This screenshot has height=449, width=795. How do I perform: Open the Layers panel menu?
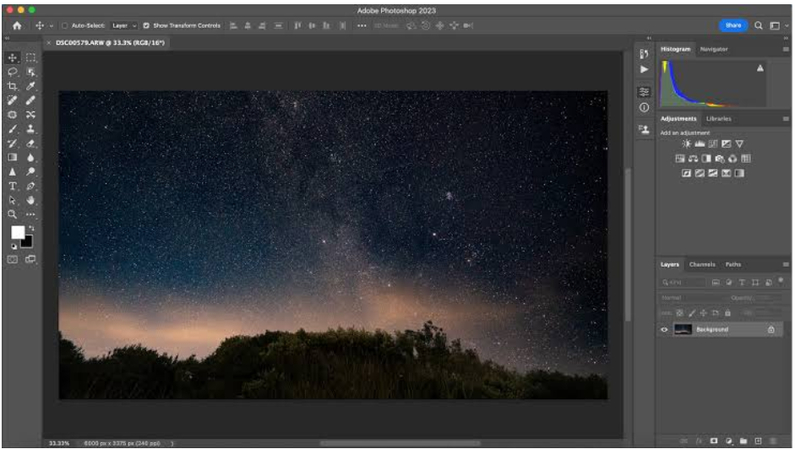click(785, 264)
